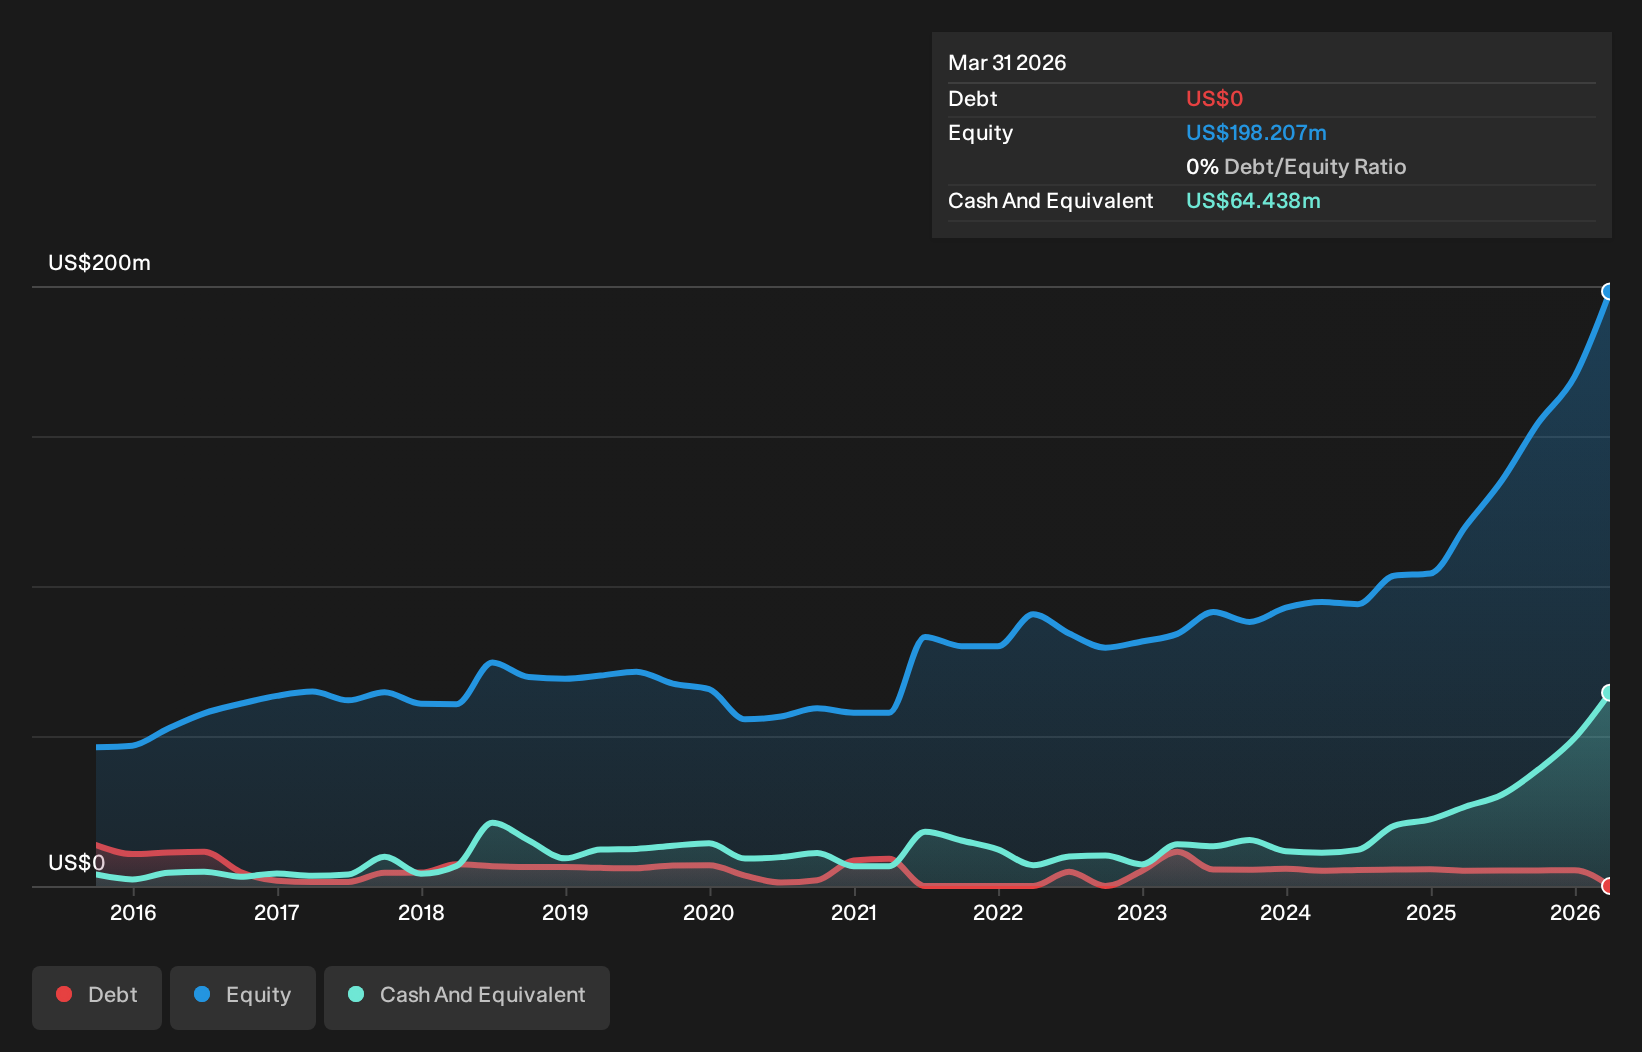Click the Debt value US$0 in tooltip
This screenshot has height=1052, width=1642.
(1214, 99)
